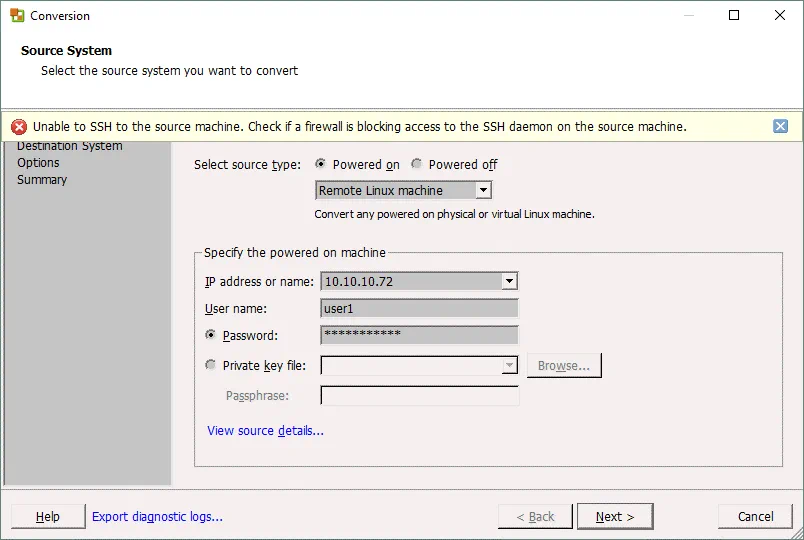Image resolution: width=804 pixels, height=540 pixels.
Task: Dismiss the SSH error banner
Action: point(780,126)
